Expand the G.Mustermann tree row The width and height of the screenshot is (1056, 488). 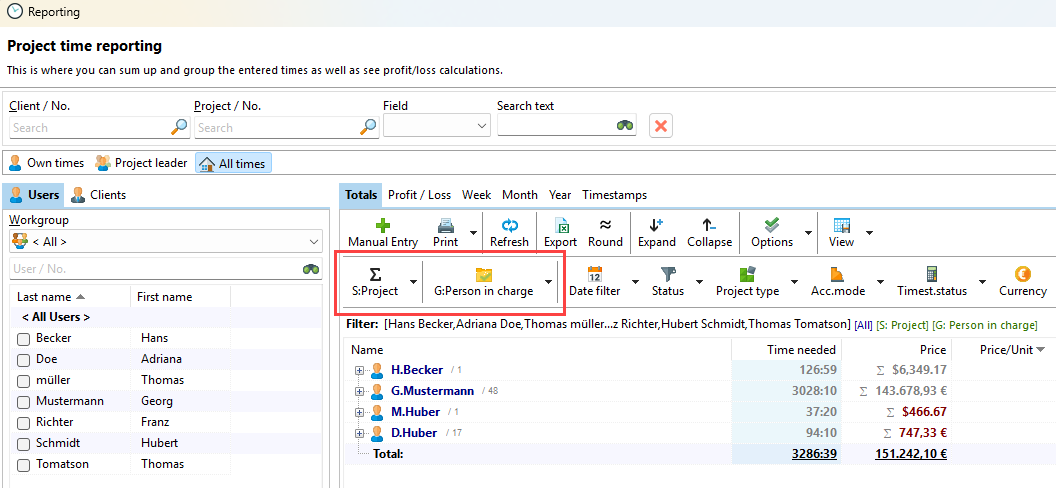click(360, 391)
